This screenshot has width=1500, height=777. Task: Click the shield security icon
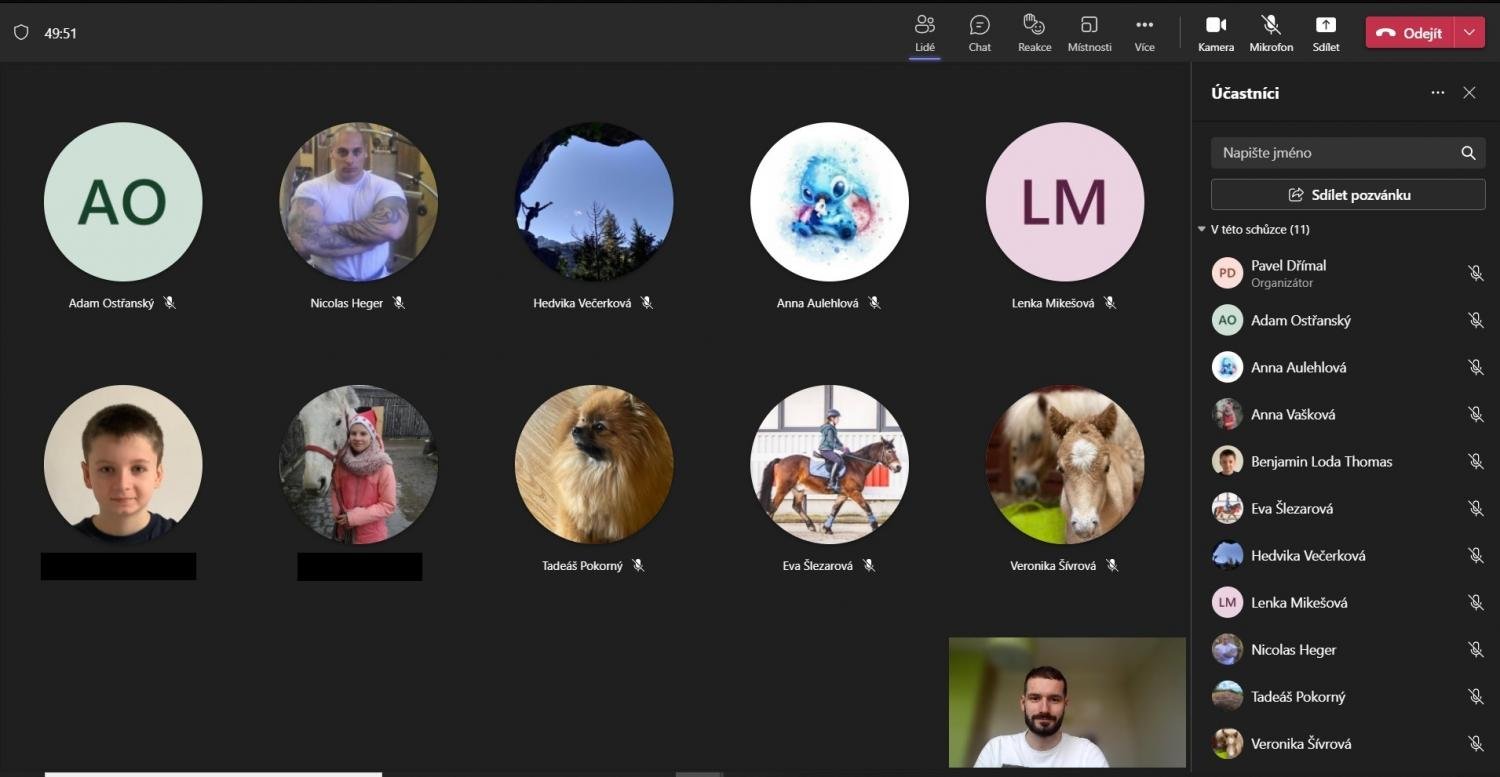pos(21,32)
